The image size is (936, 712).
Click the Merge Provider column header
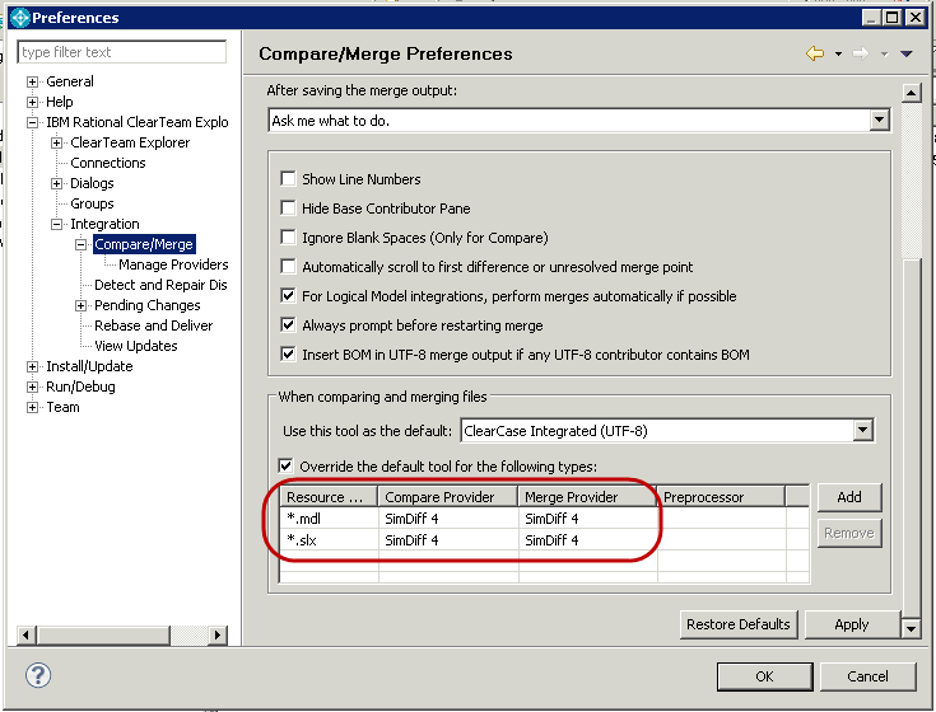tap(587, 497)
